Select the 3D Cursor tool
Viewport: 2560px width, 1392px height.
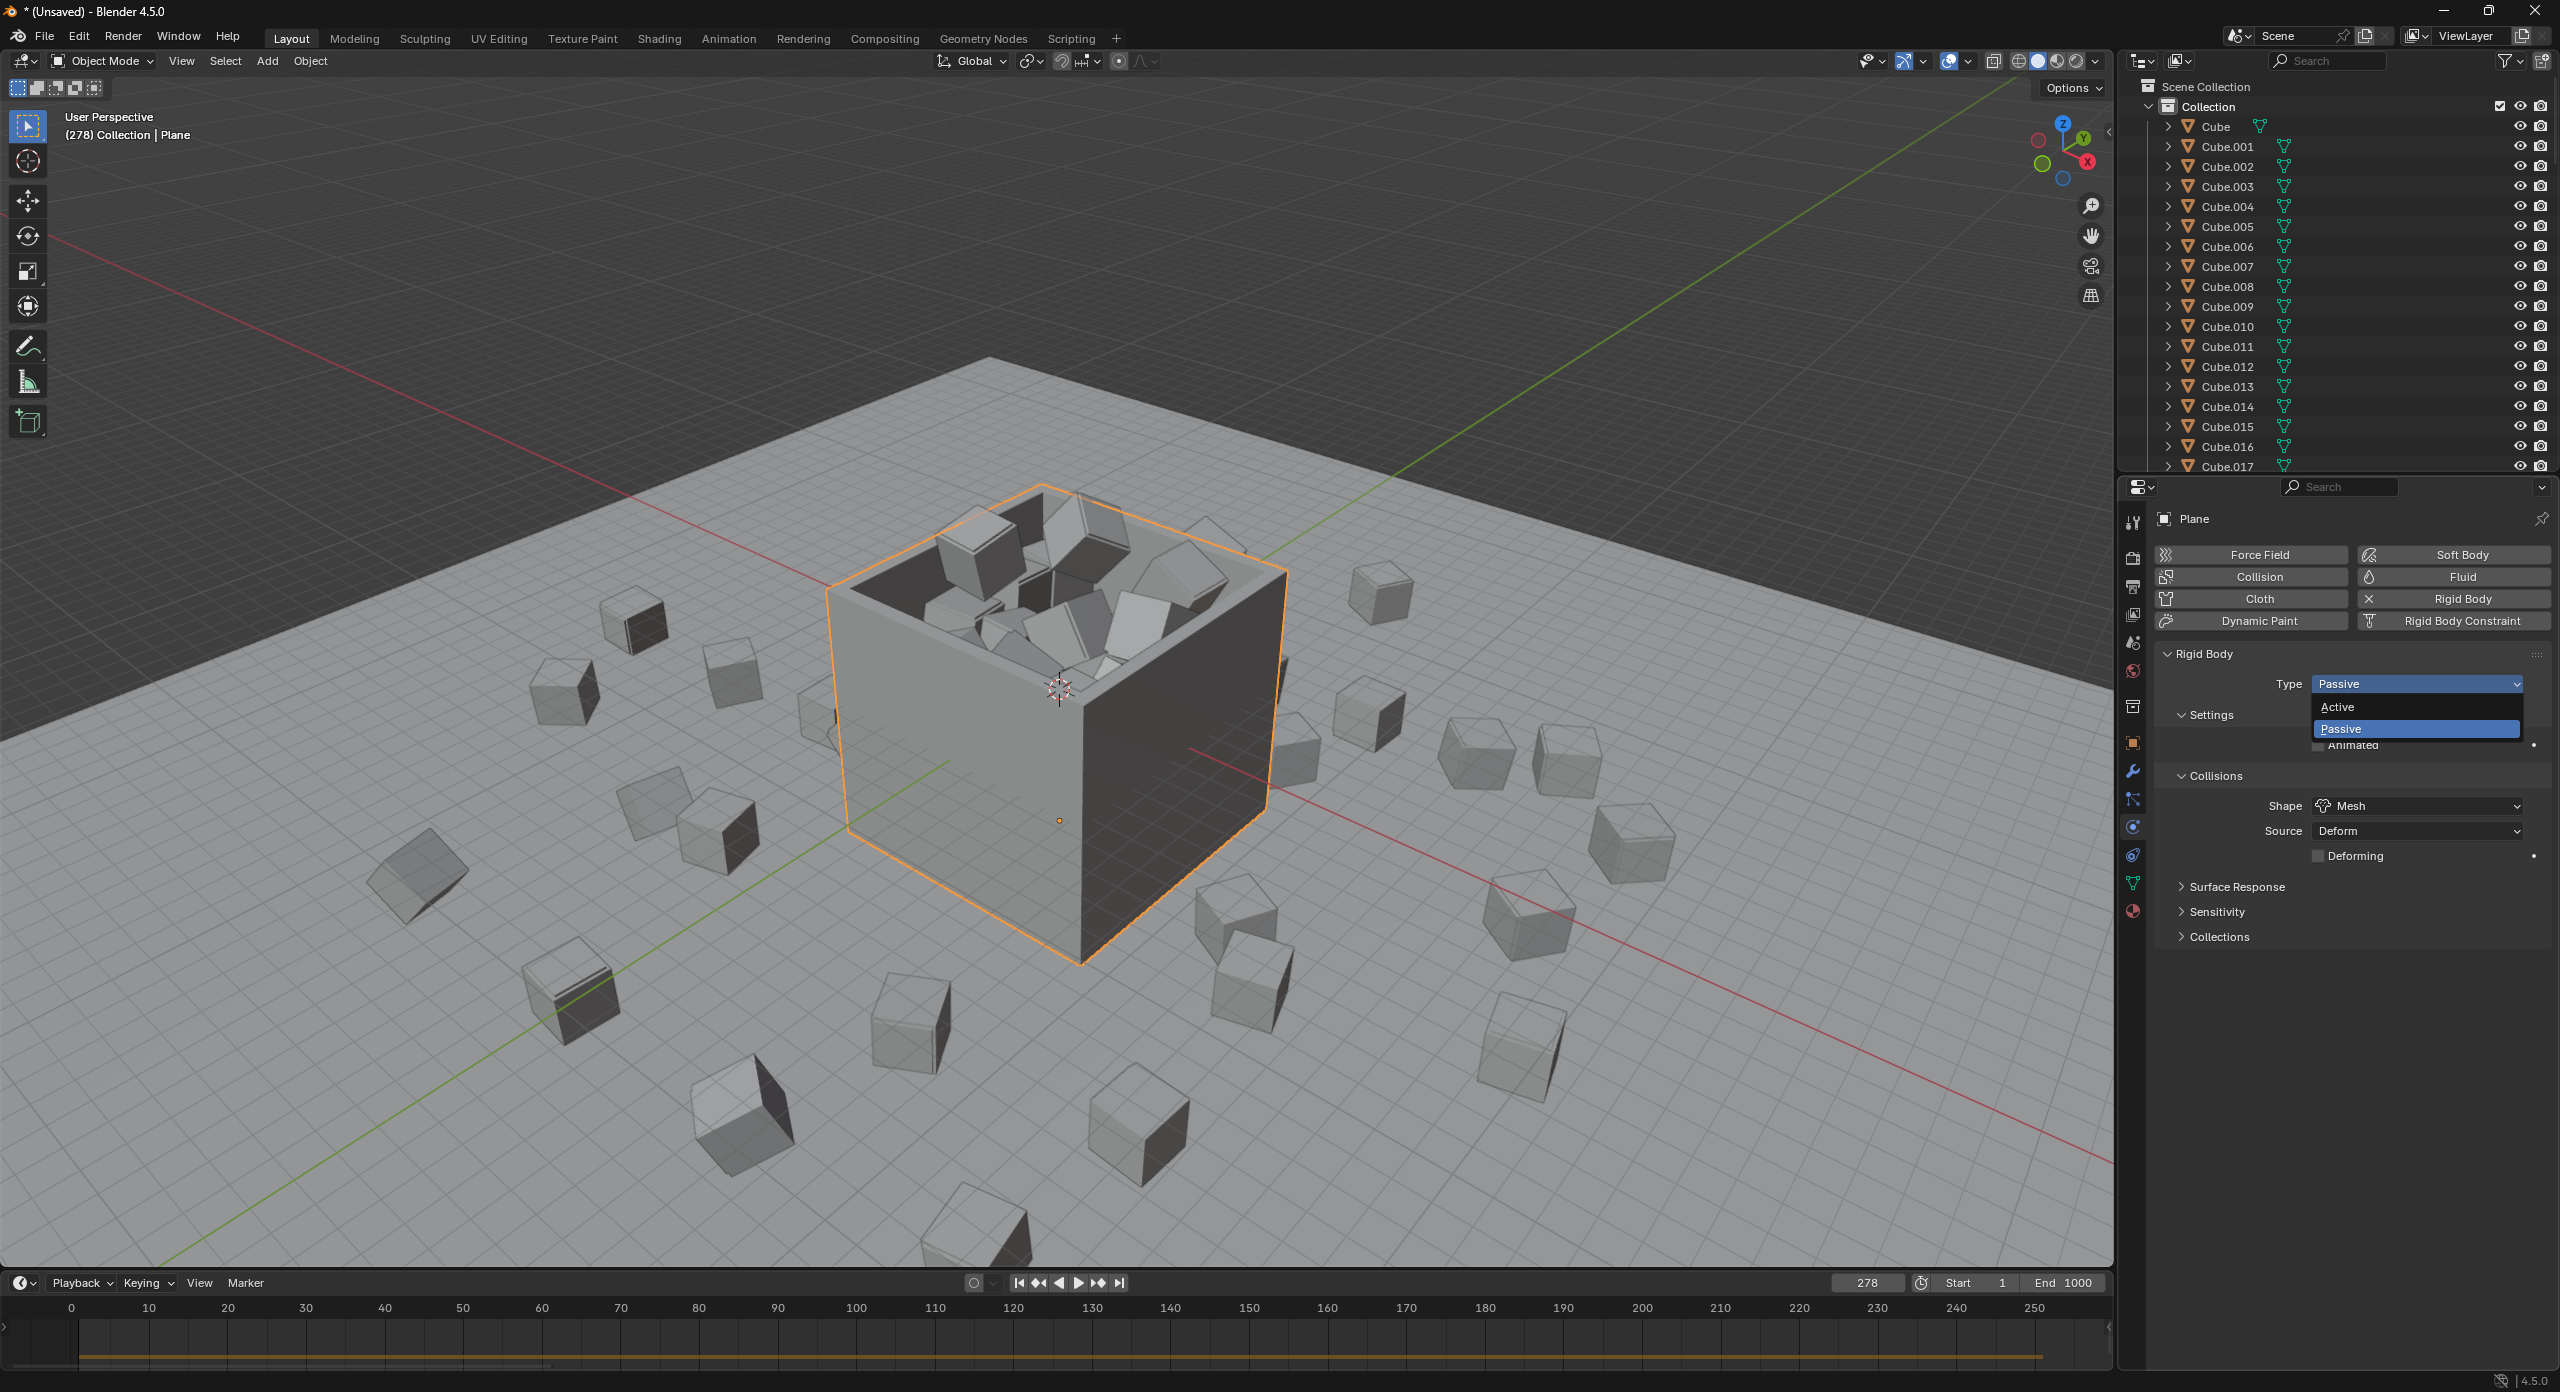point(28,161)
